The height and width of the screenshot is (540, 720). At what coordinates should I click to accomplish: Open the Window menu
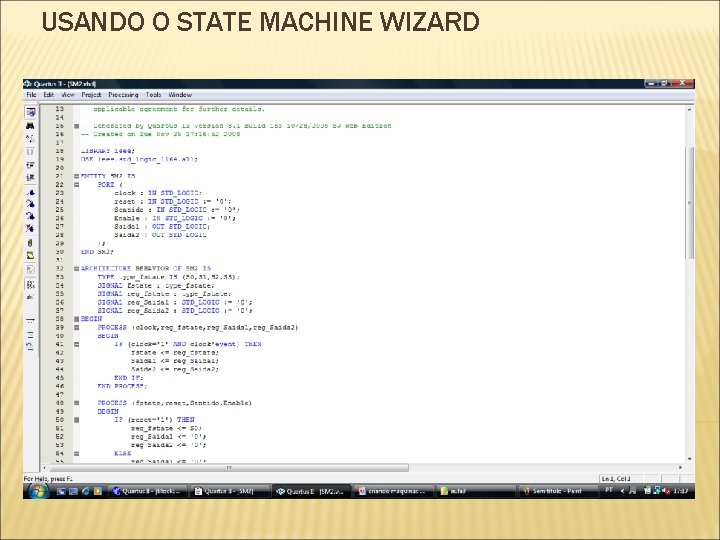pyautogui.click(x=180, y=95)
